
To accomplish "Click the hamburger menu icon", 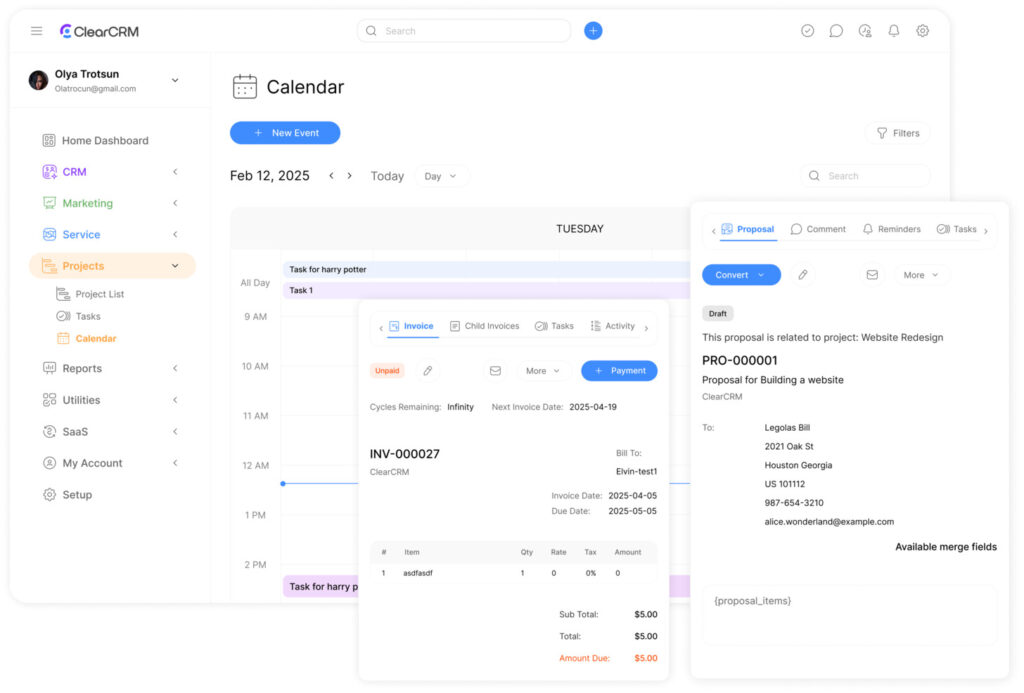I will click(36, 31).
